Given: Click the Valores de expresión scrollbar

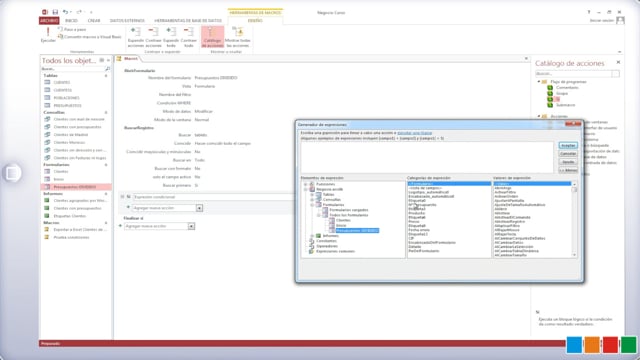Looking at the screenshot, I should (x=574, y=220).
